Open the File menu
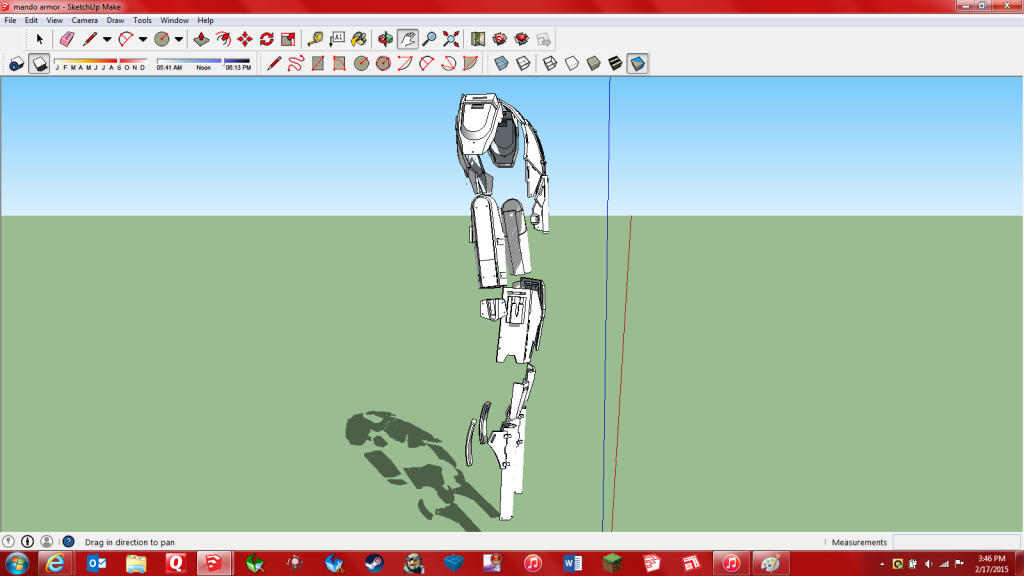The image size is (1024, 576). pos(10,20)
